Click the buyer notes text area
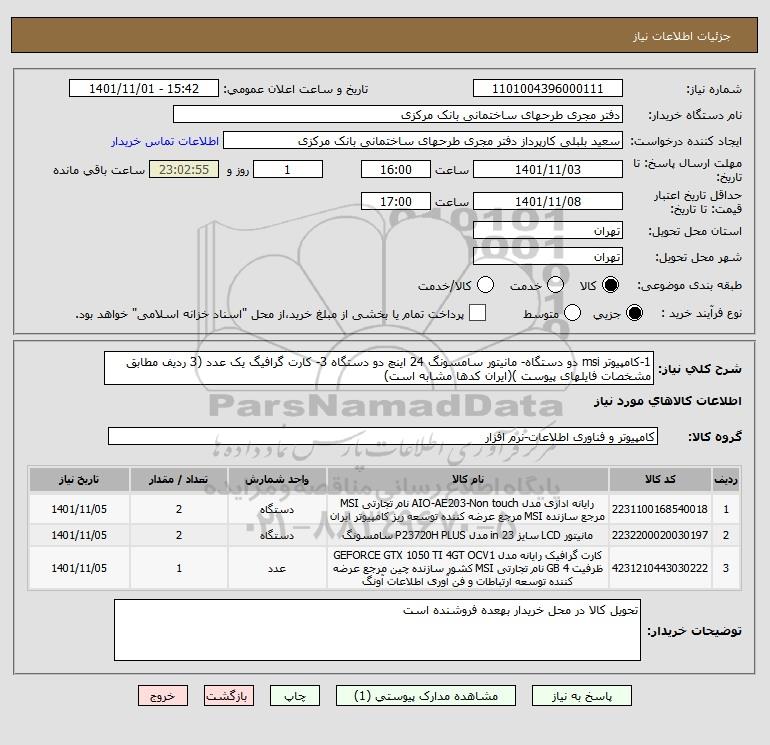 click(x=377, y=630)
